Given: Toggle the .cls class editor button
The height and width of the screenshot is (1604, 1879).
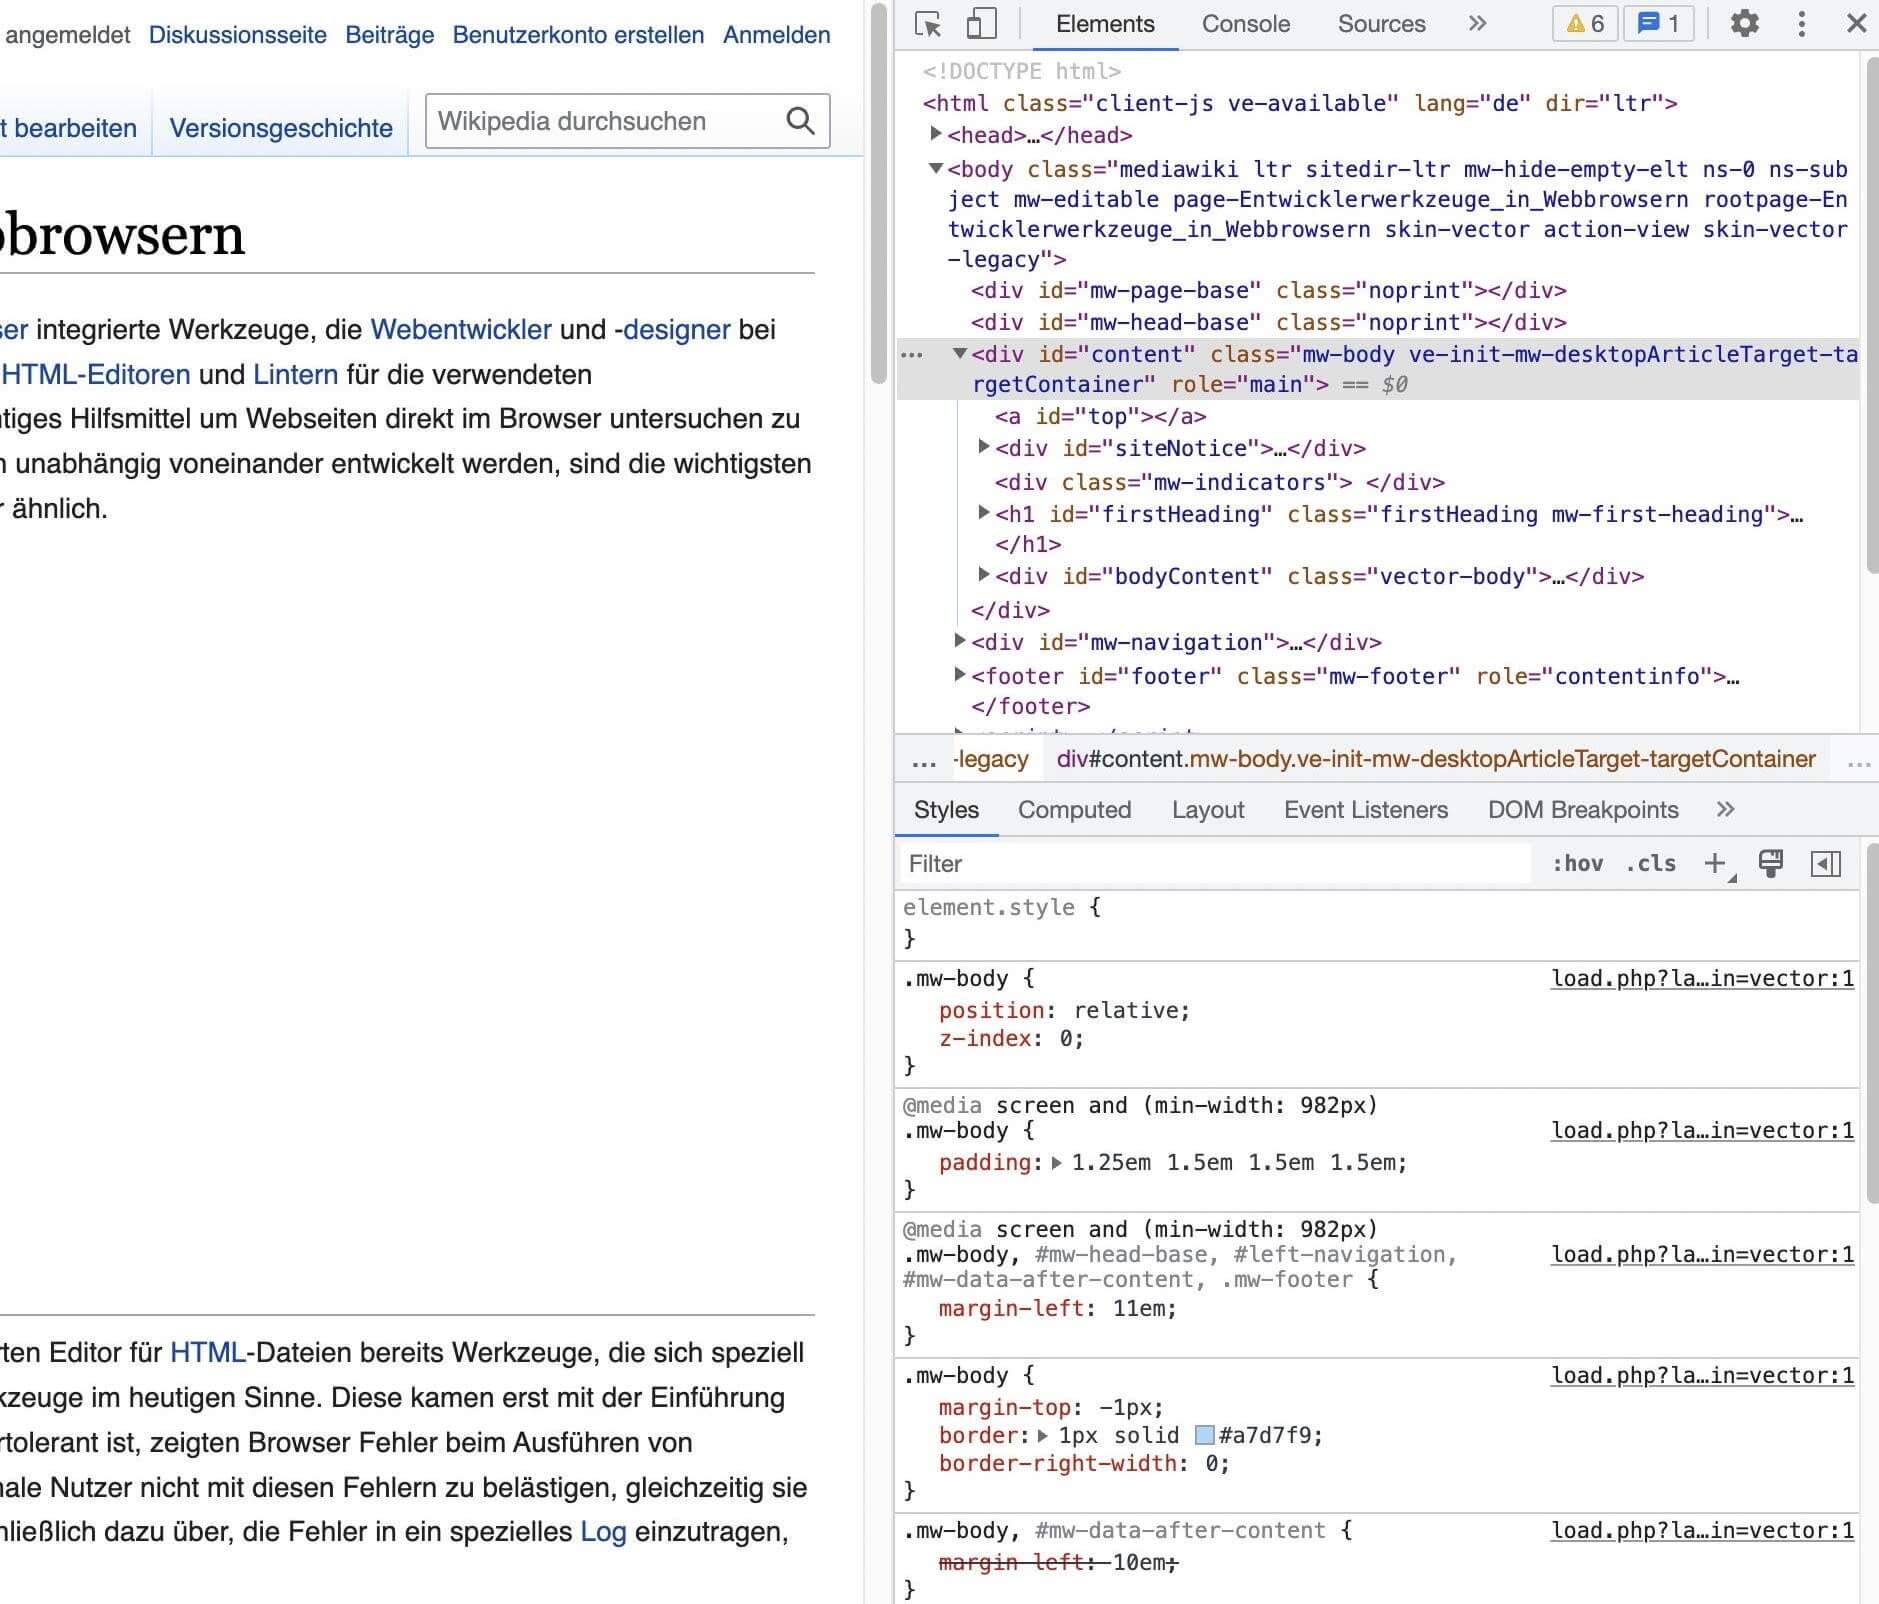Looking at the screenshot, I should pos(1651,863).
